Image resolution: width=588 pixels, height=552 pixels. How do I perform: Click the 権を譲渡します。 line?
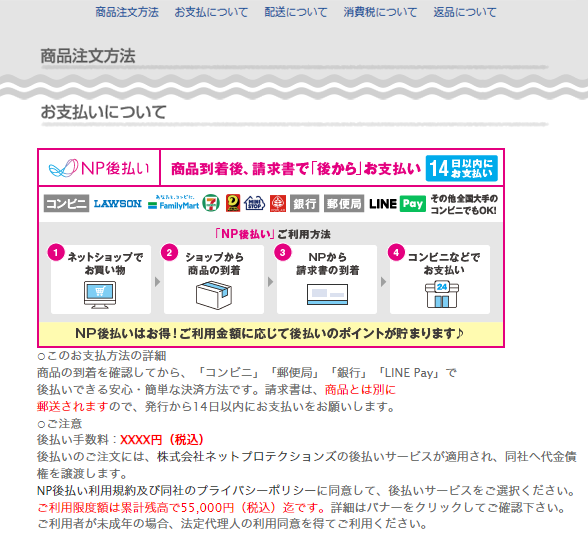tap(82, 474)
